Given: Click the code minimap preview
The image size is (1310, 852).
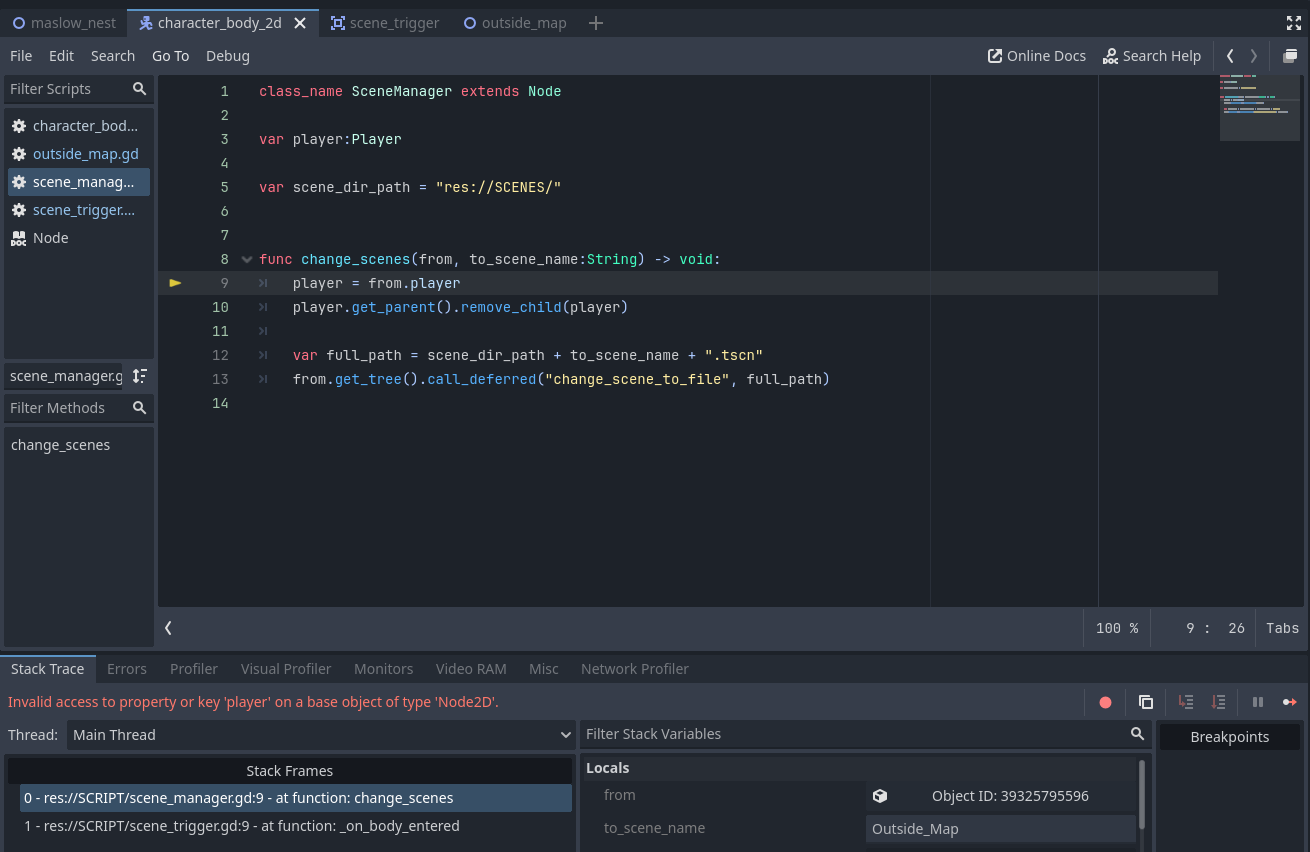Looking at the screenshot, I should 1260,106.
